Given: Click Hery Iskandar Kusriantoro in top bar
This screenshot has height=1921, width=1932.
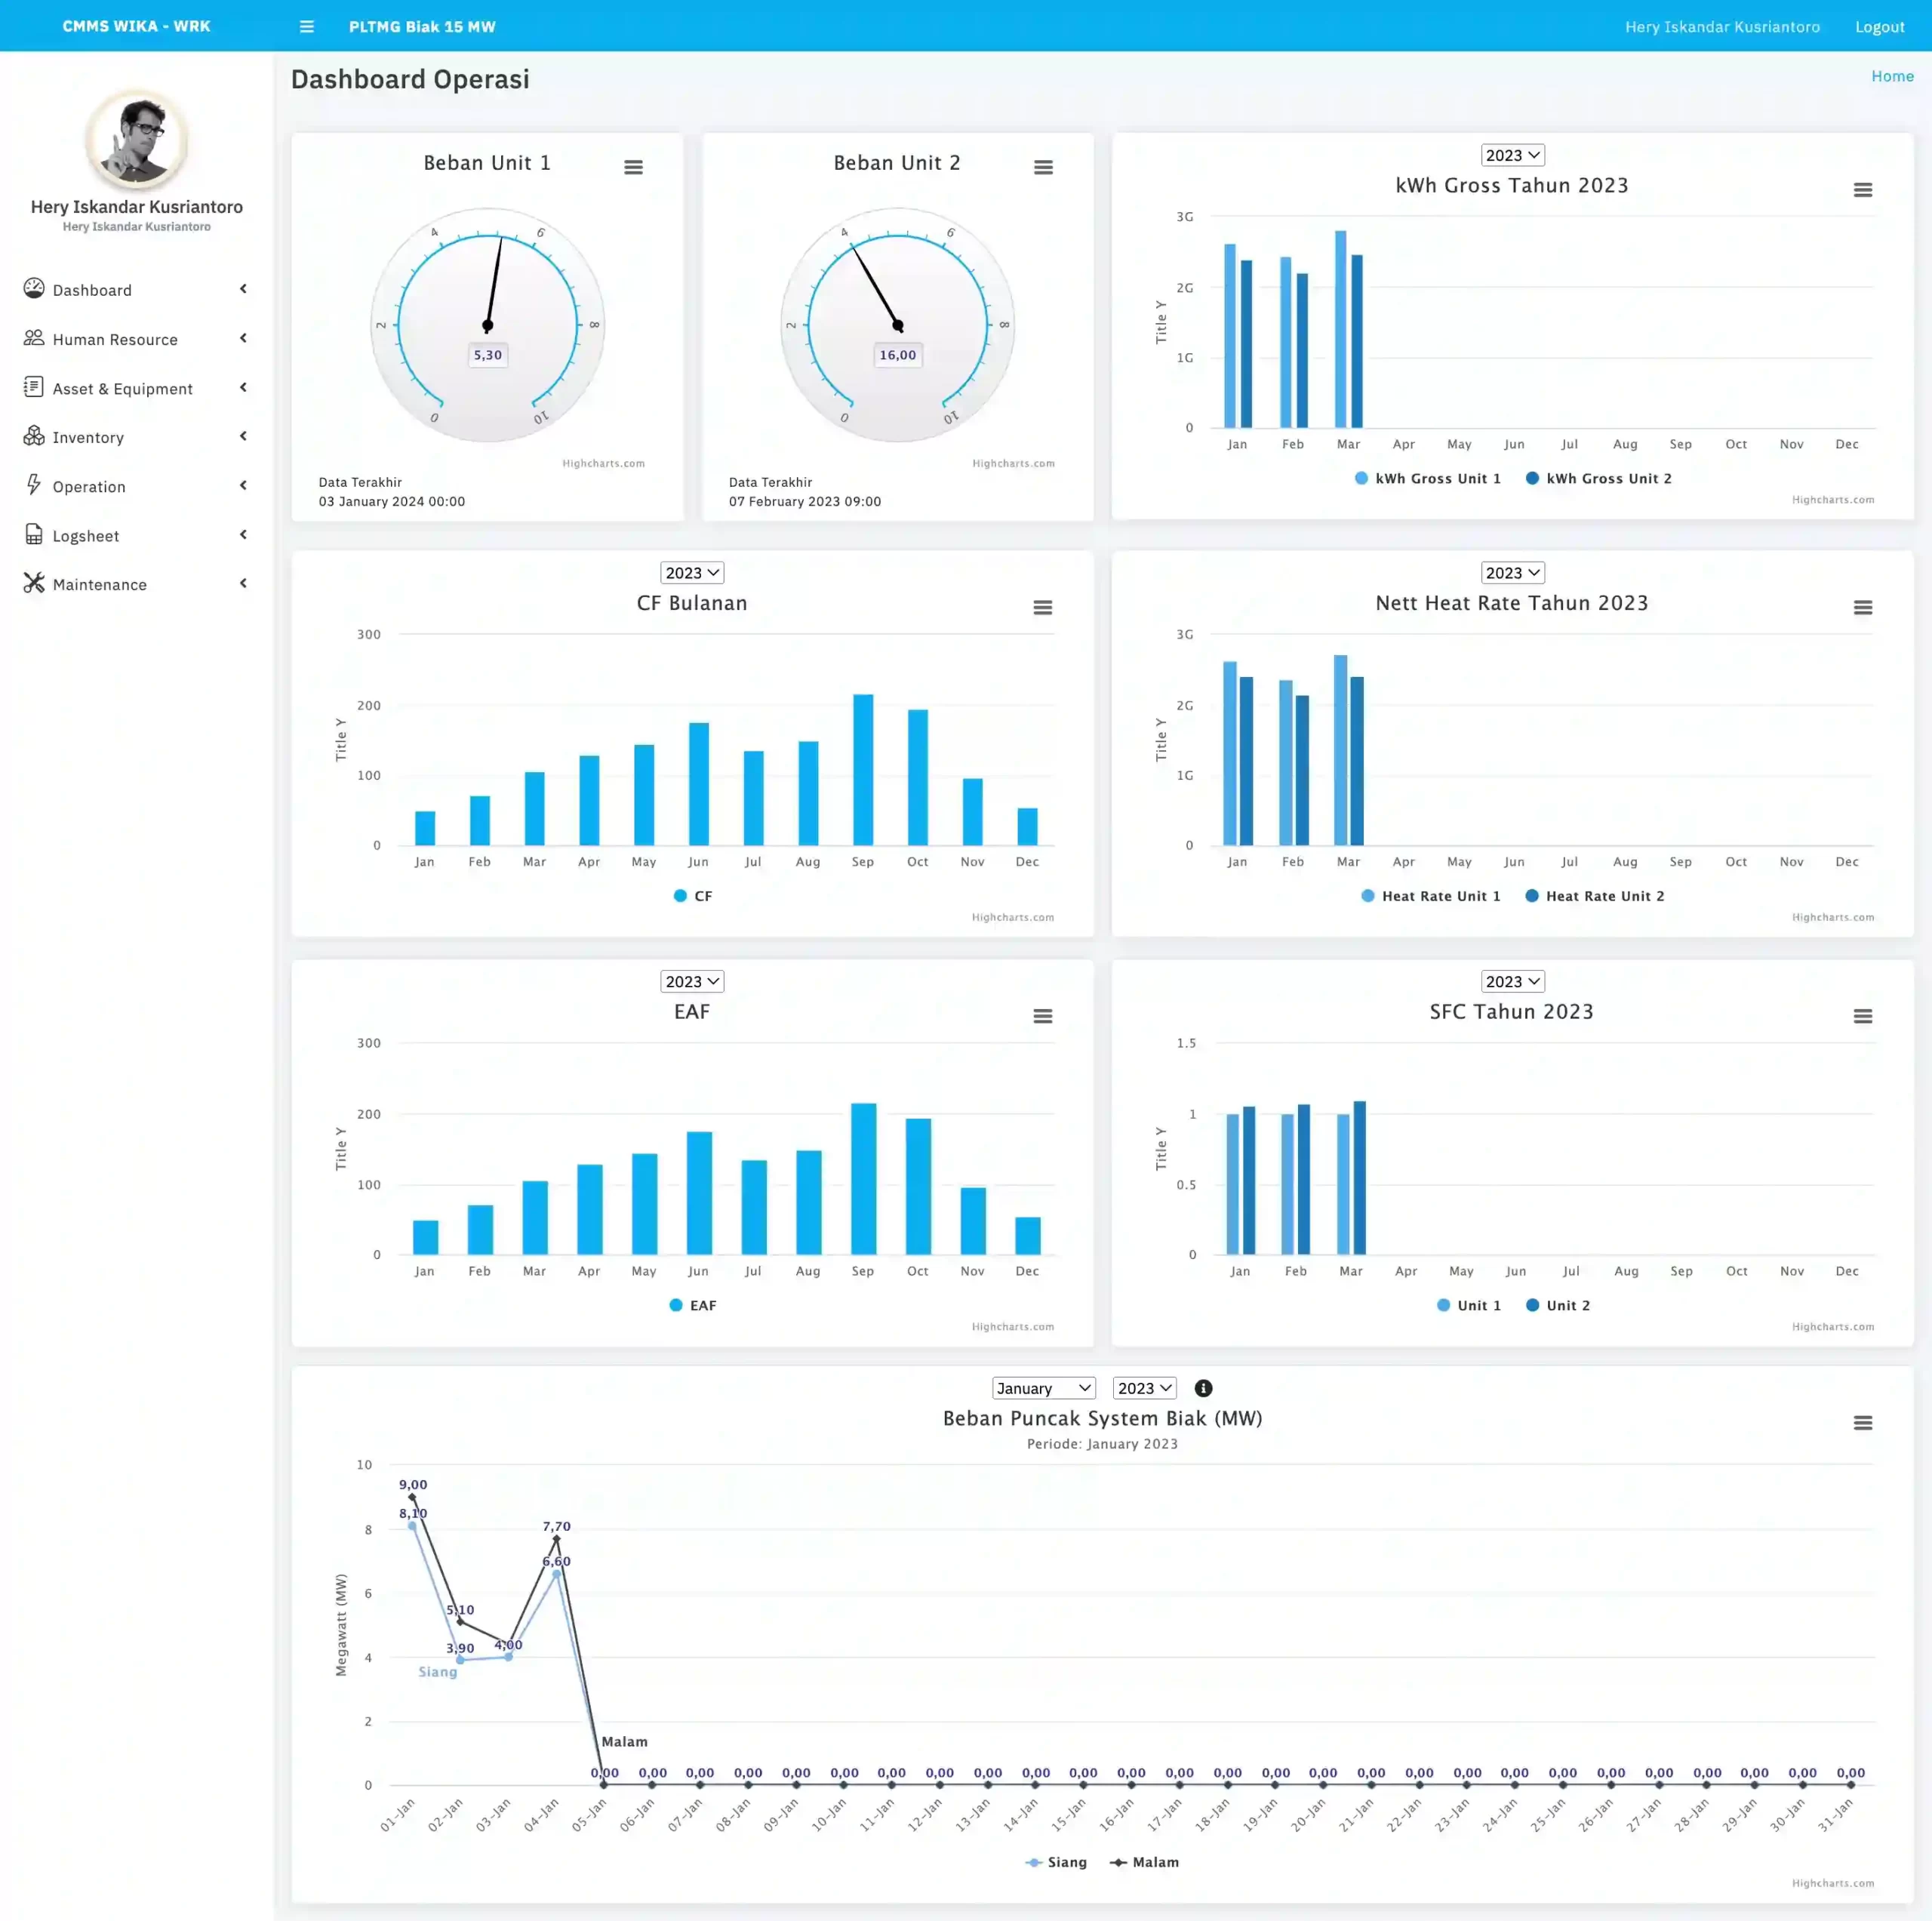Looking at the screenshot, I should click(1722, 27).
